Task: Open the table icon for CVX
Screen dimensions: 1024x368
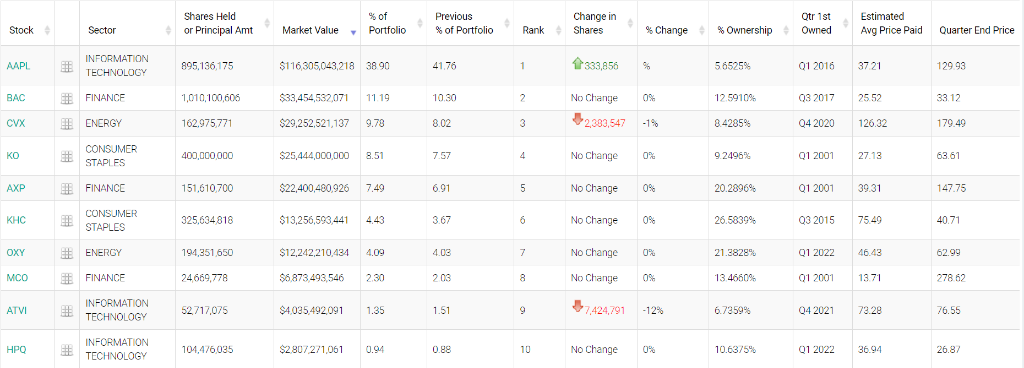Action: coord(67,123)
